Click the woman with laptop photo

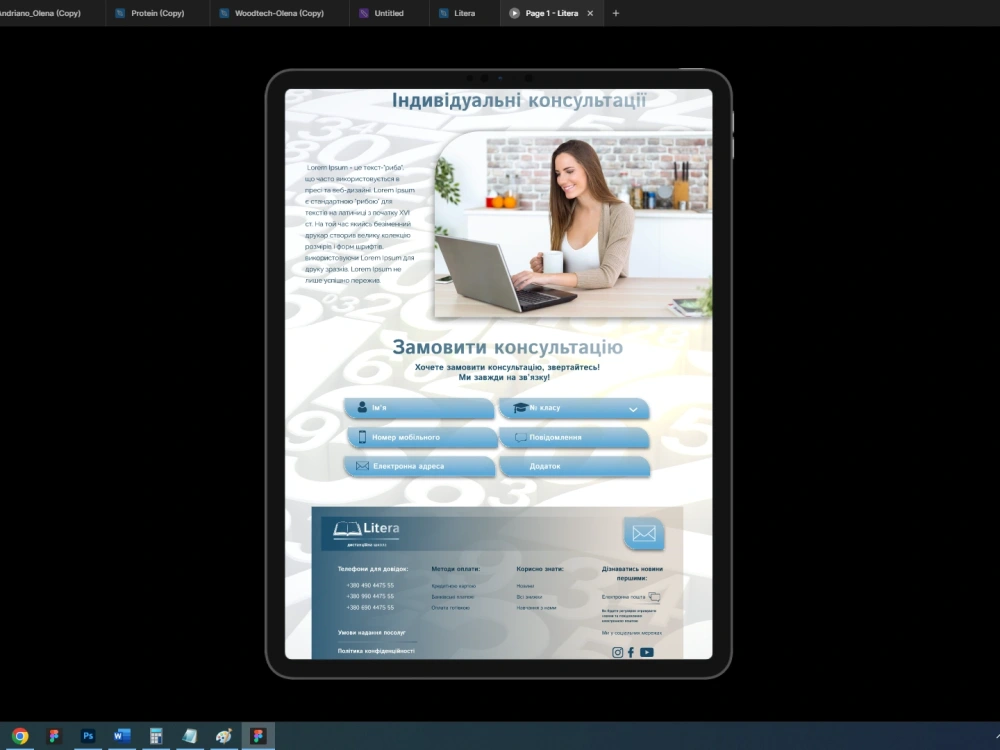point(573,224)
